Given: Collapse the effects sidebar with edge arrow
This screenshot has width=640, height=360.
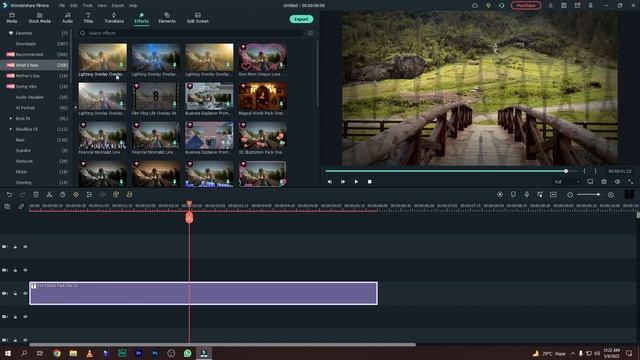Looking at the screenshot, I should 75,108.
